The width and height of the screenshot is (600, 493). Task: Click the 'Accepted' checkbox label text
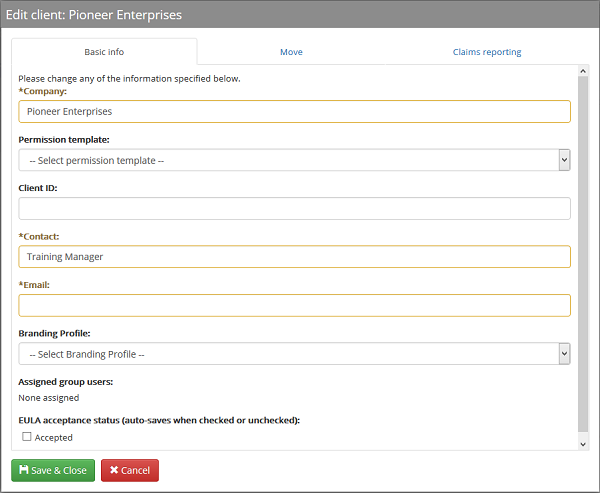[x=53, y=438]
